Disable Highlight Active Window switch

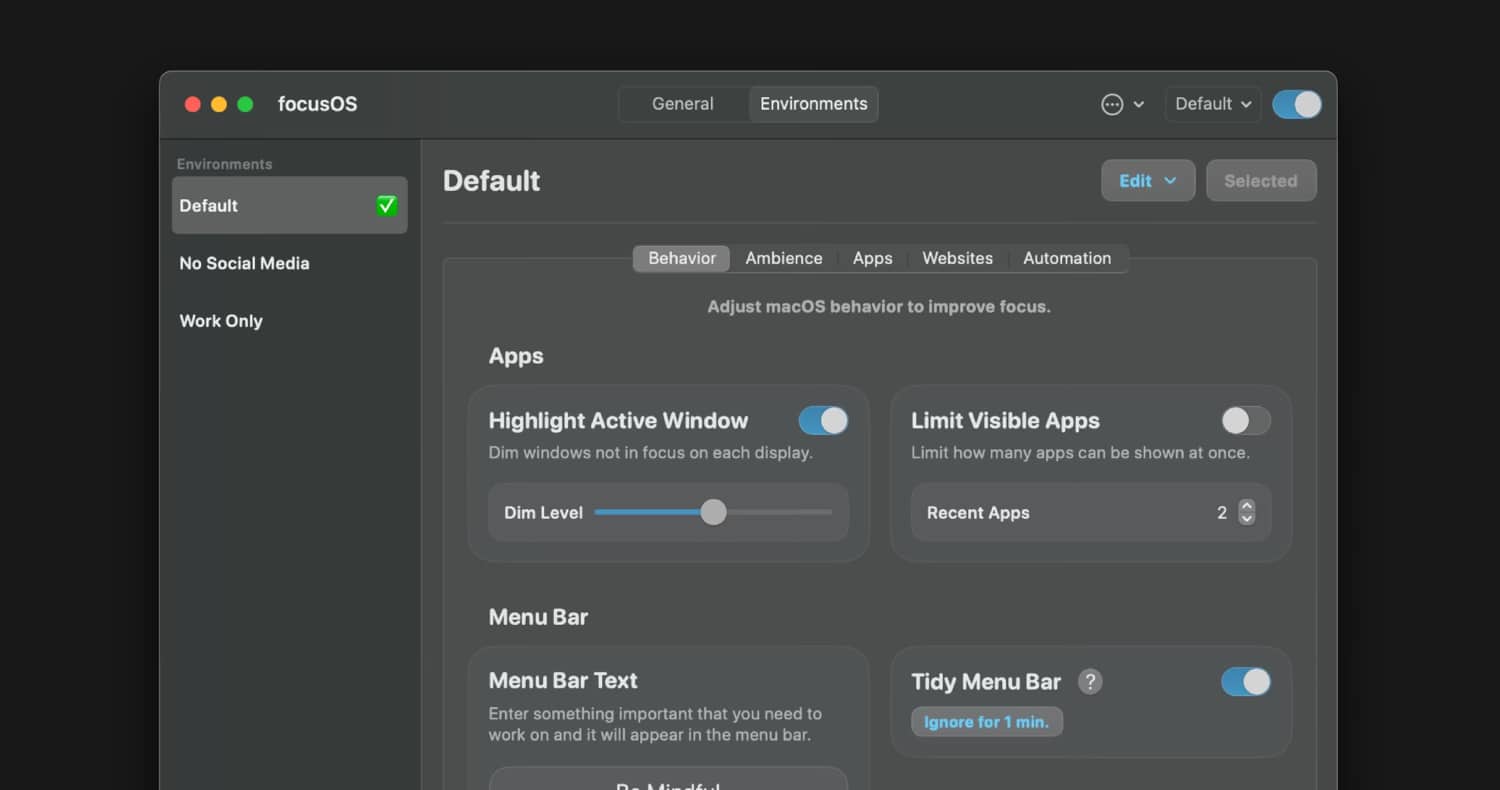pyautogui.click(x=823, y=420)
